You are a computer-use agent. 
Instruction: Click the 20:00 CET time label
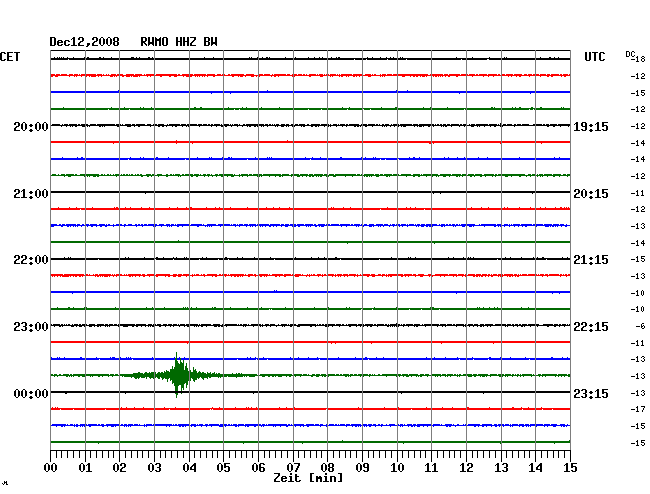coord(31,127)
